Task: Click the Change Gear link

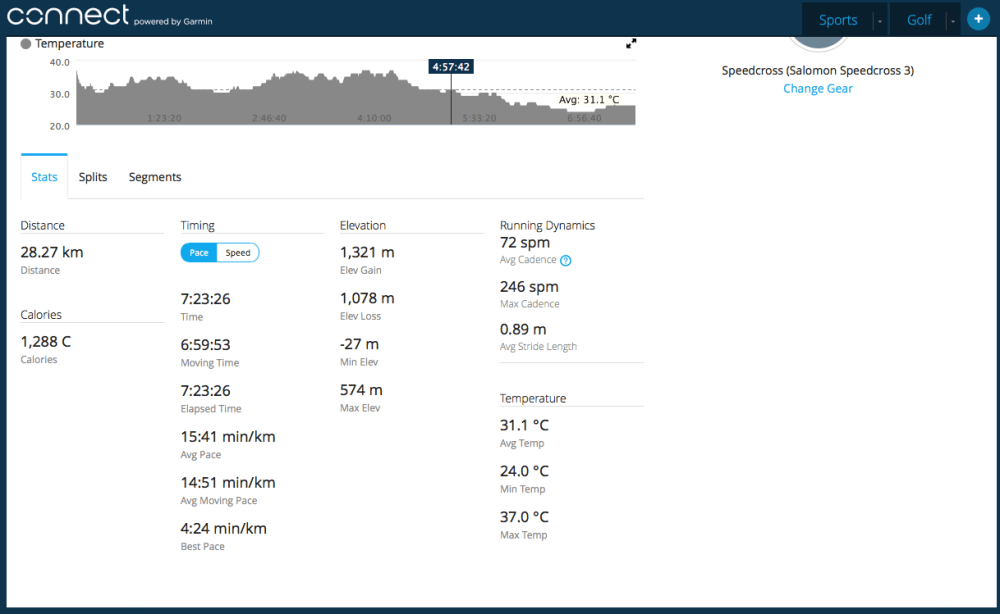Action: tap(817, 88)
